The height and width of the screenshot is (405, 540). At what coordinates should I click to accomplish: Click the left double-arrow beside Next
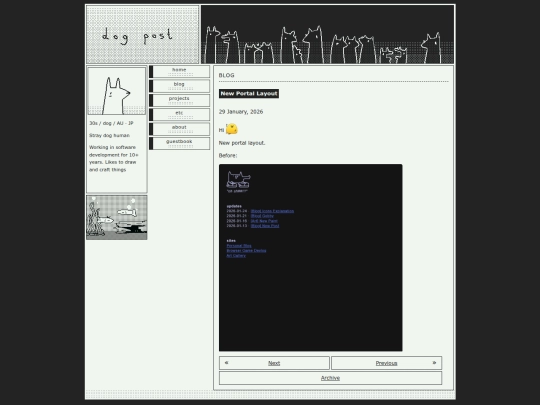[226, 363]
